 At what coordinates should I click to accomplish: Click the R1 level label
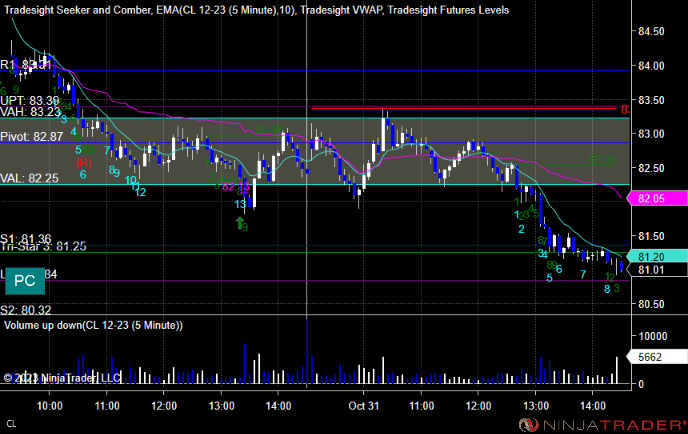(x=25, y=65)
